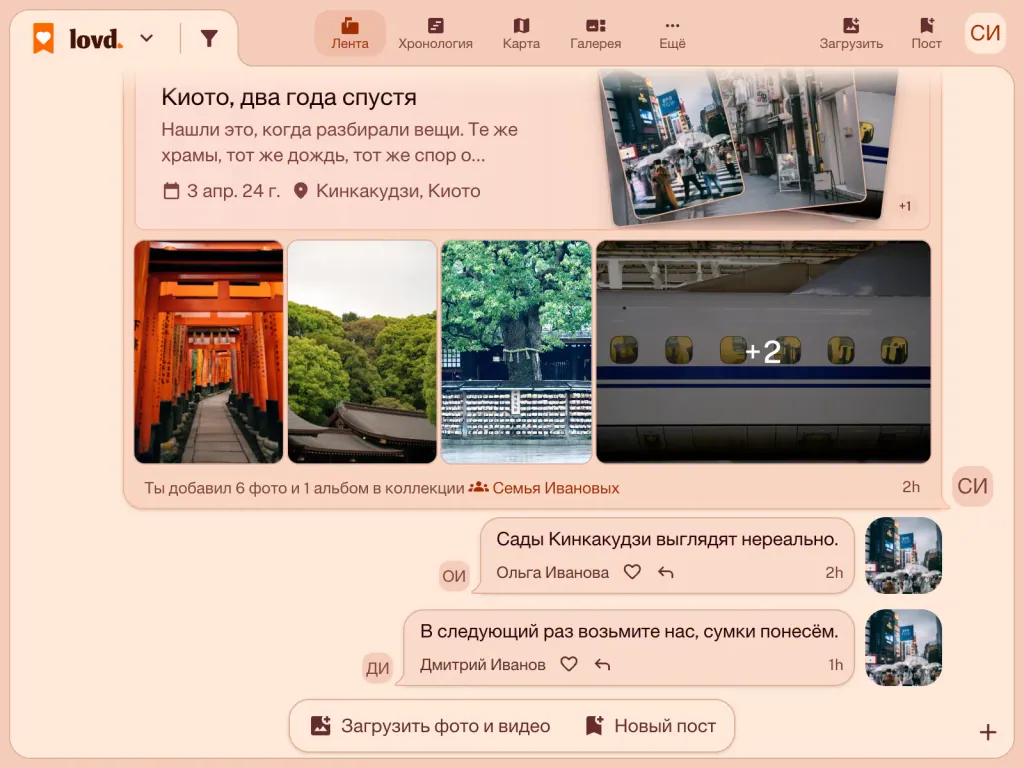Open the post title Киото, два года спустя

coord(289,97)
